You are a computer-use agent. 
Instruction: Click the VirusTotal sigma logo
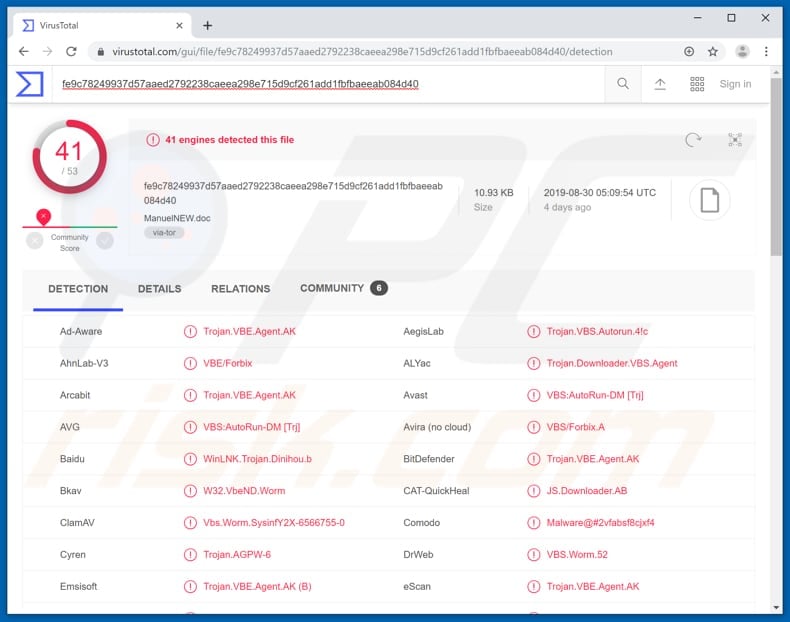(29, 84)
